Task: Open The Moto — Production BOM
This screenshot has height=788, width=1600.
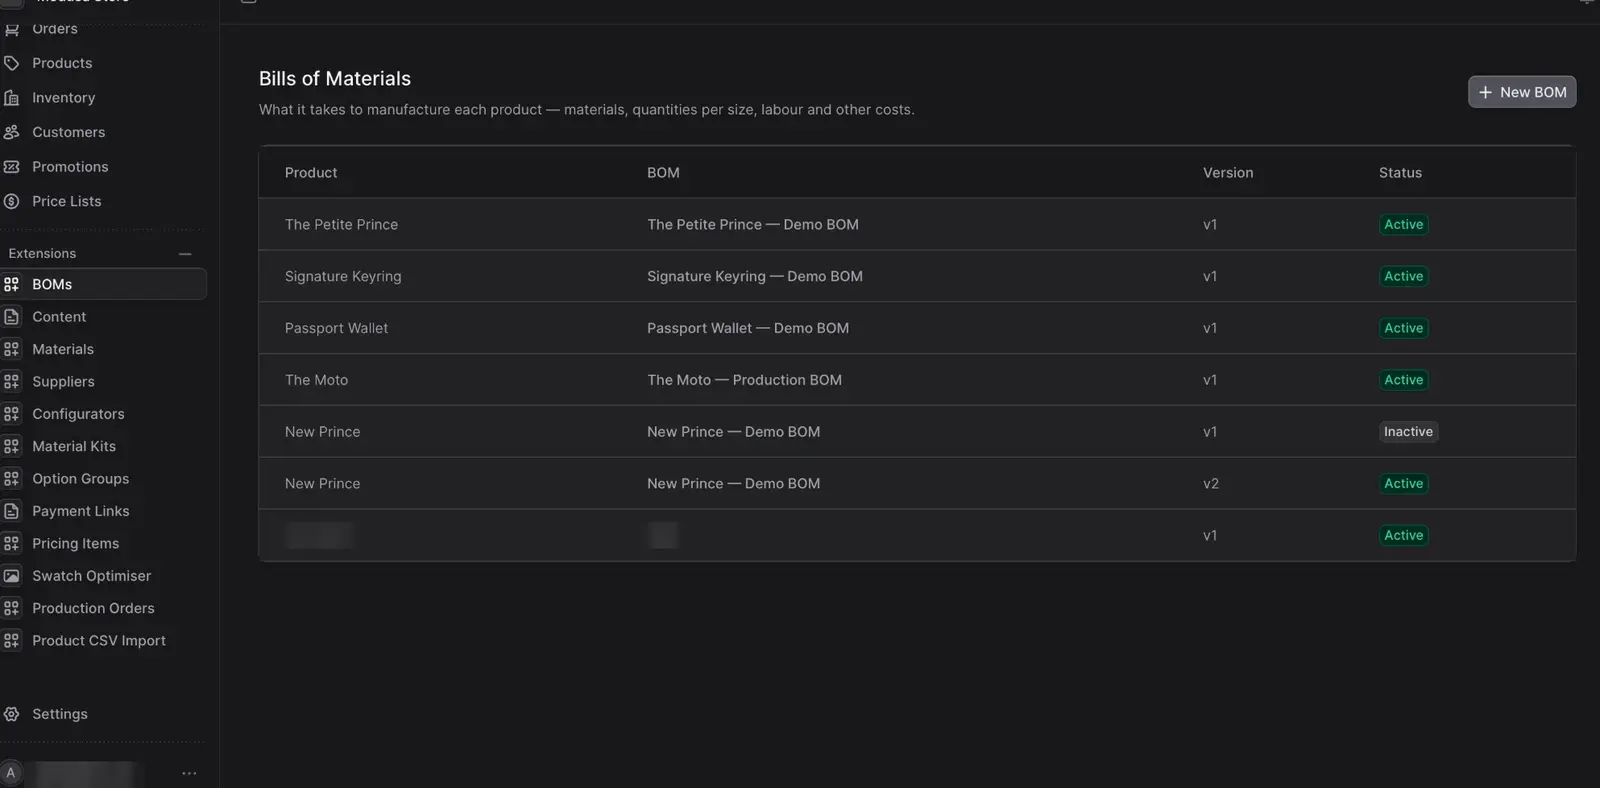Action: [x=744, y=380]
